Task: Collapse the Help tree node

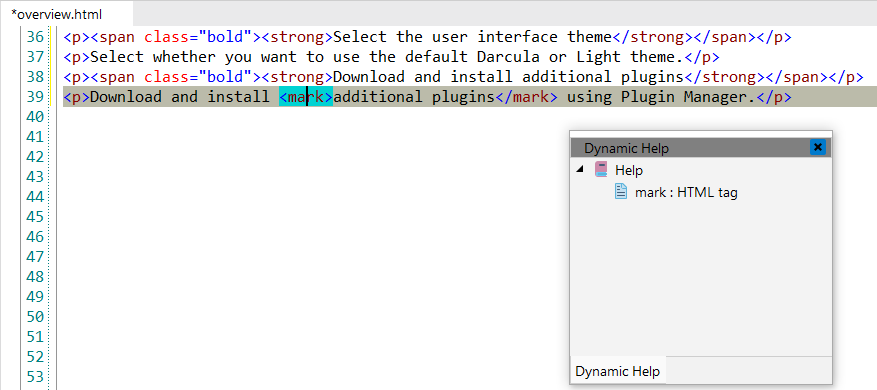Action: pyautogui.click(x=579, y=169)
